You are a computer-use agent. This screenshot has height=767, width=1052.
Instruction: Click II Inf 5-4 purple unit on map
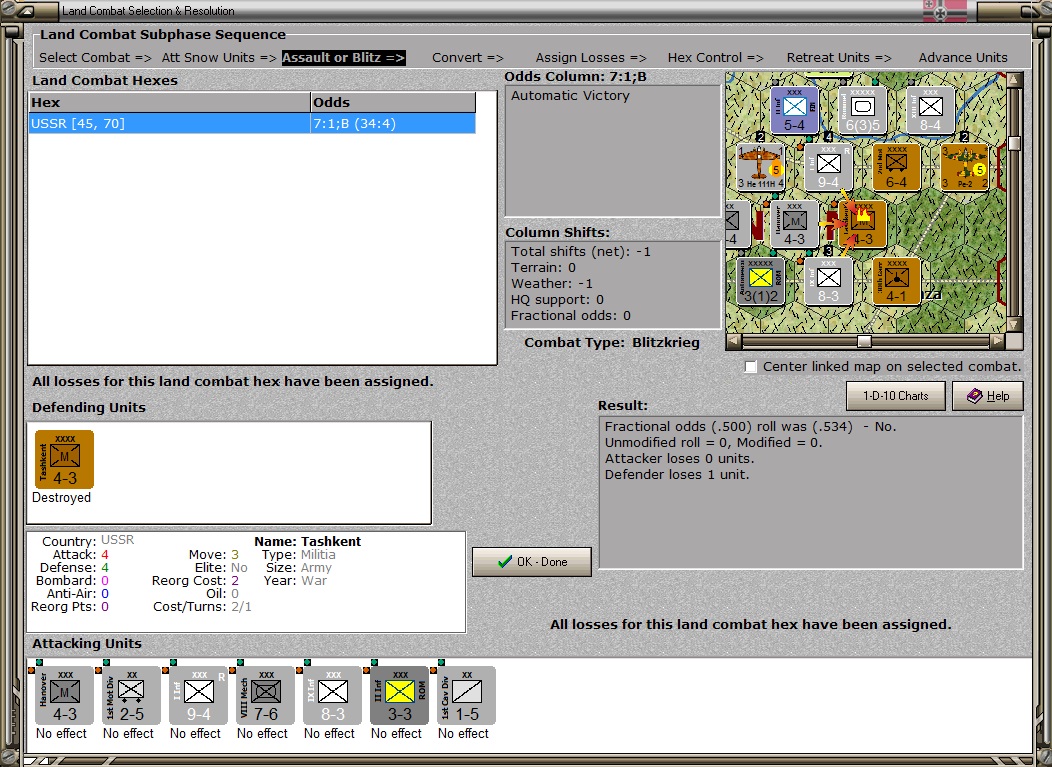[794, 111]
